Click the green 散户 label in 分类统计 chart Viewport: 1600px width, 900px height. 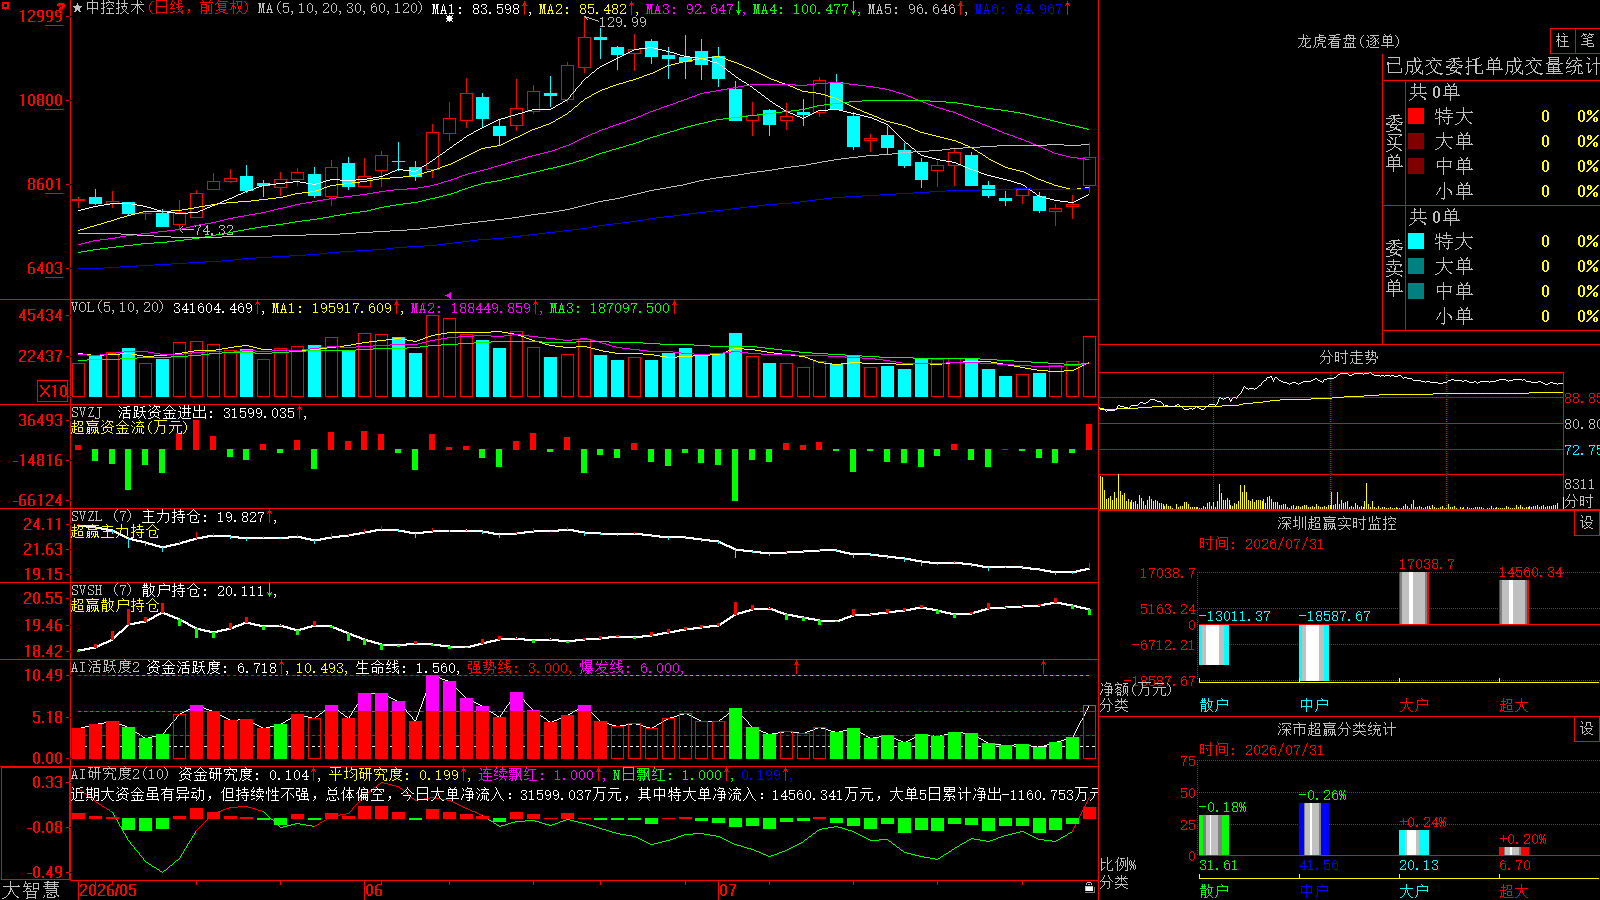1214,890
